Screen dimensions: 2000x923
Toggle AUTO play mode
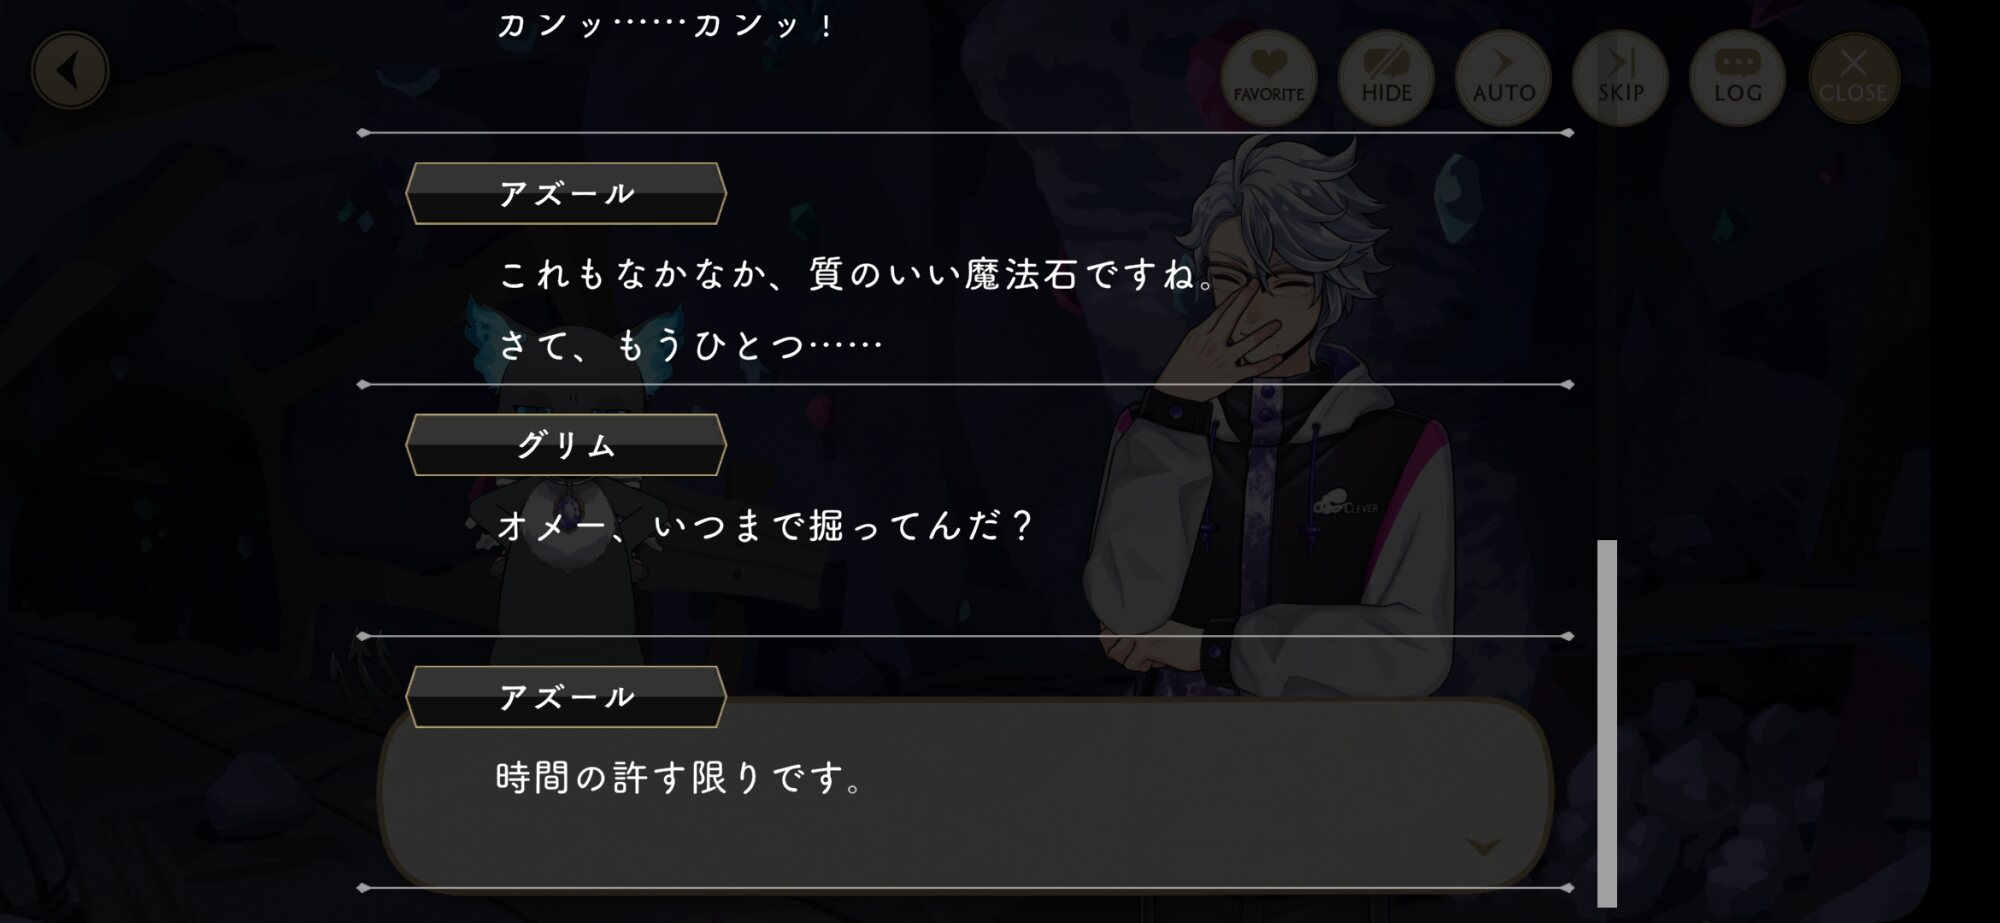click(1503, 78)
